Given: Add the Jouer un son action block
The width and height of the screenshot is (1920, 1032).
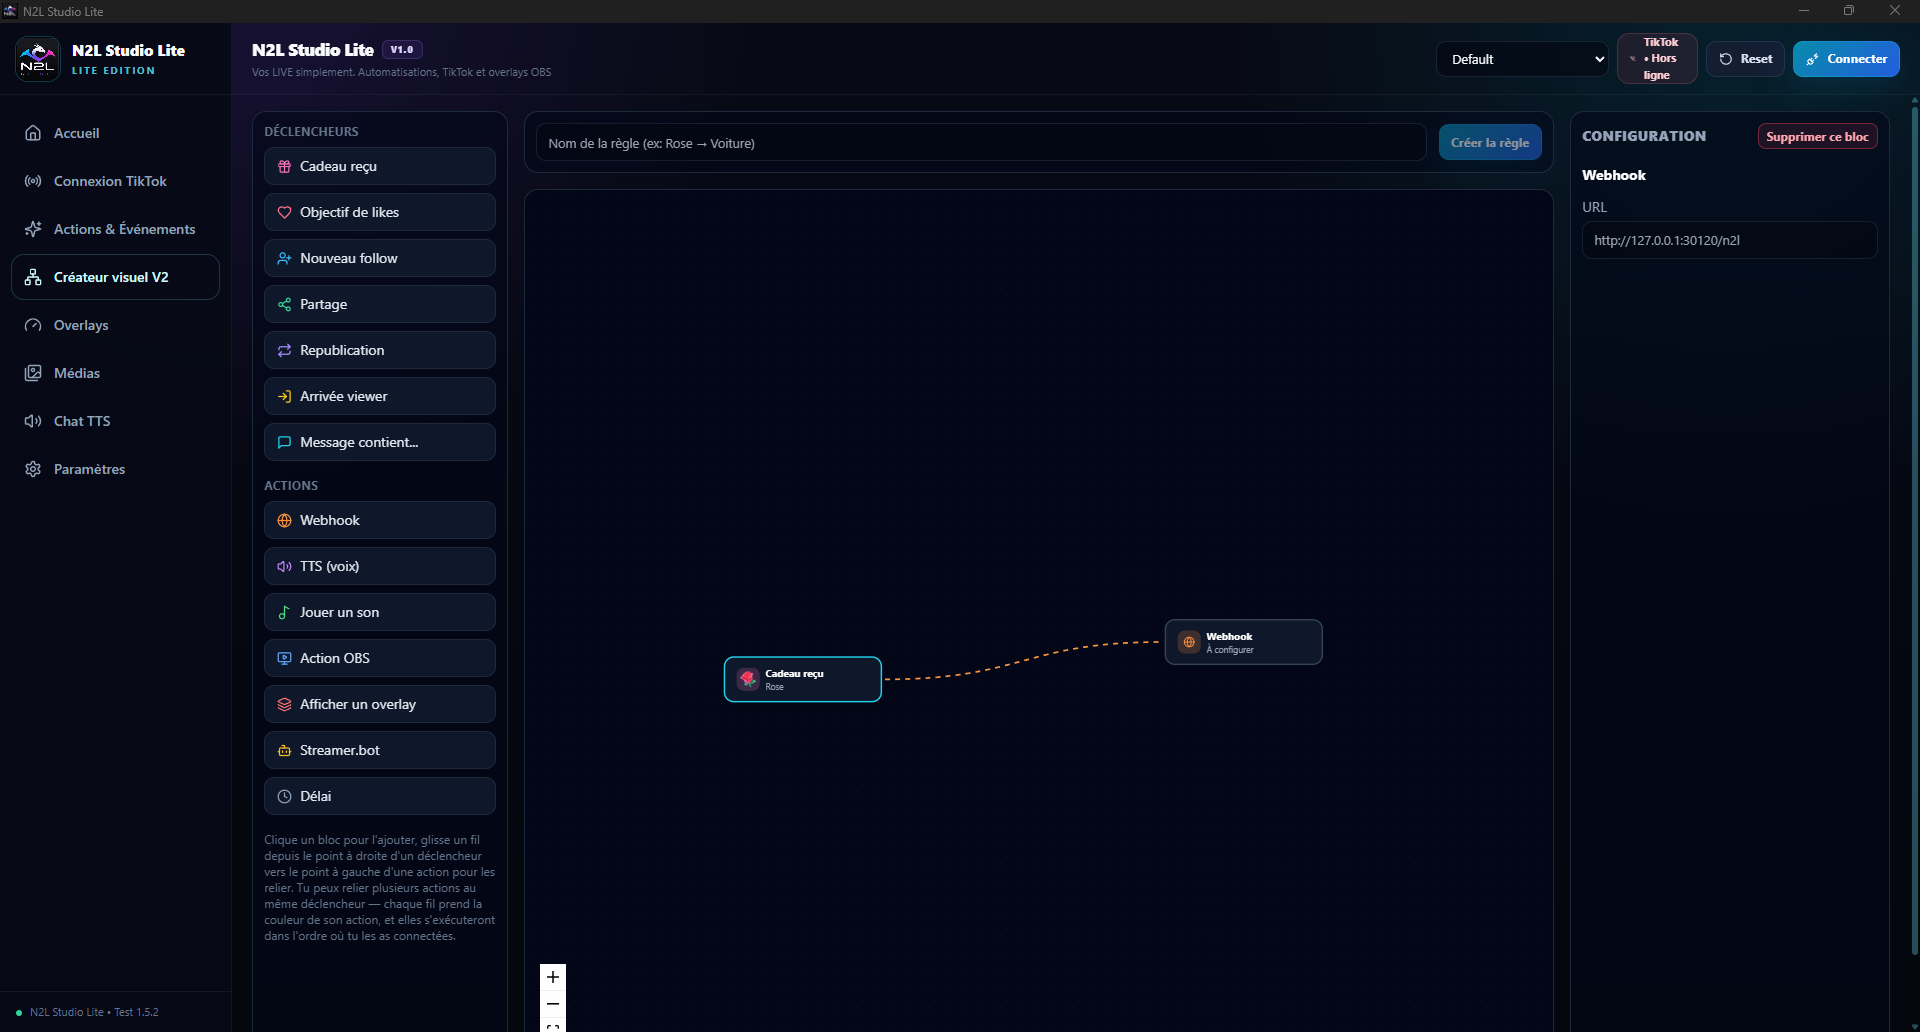Looking at the screenshot, I should point(380,612).
